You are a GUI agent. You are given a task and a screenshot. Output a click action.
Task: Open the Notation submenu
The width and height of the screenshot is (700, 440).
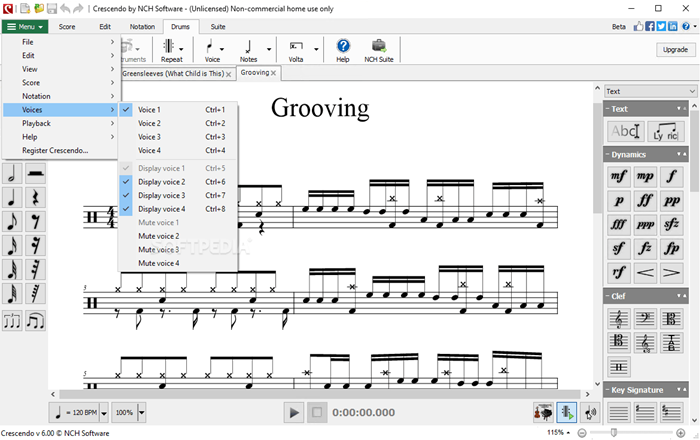tap(60, 96)
